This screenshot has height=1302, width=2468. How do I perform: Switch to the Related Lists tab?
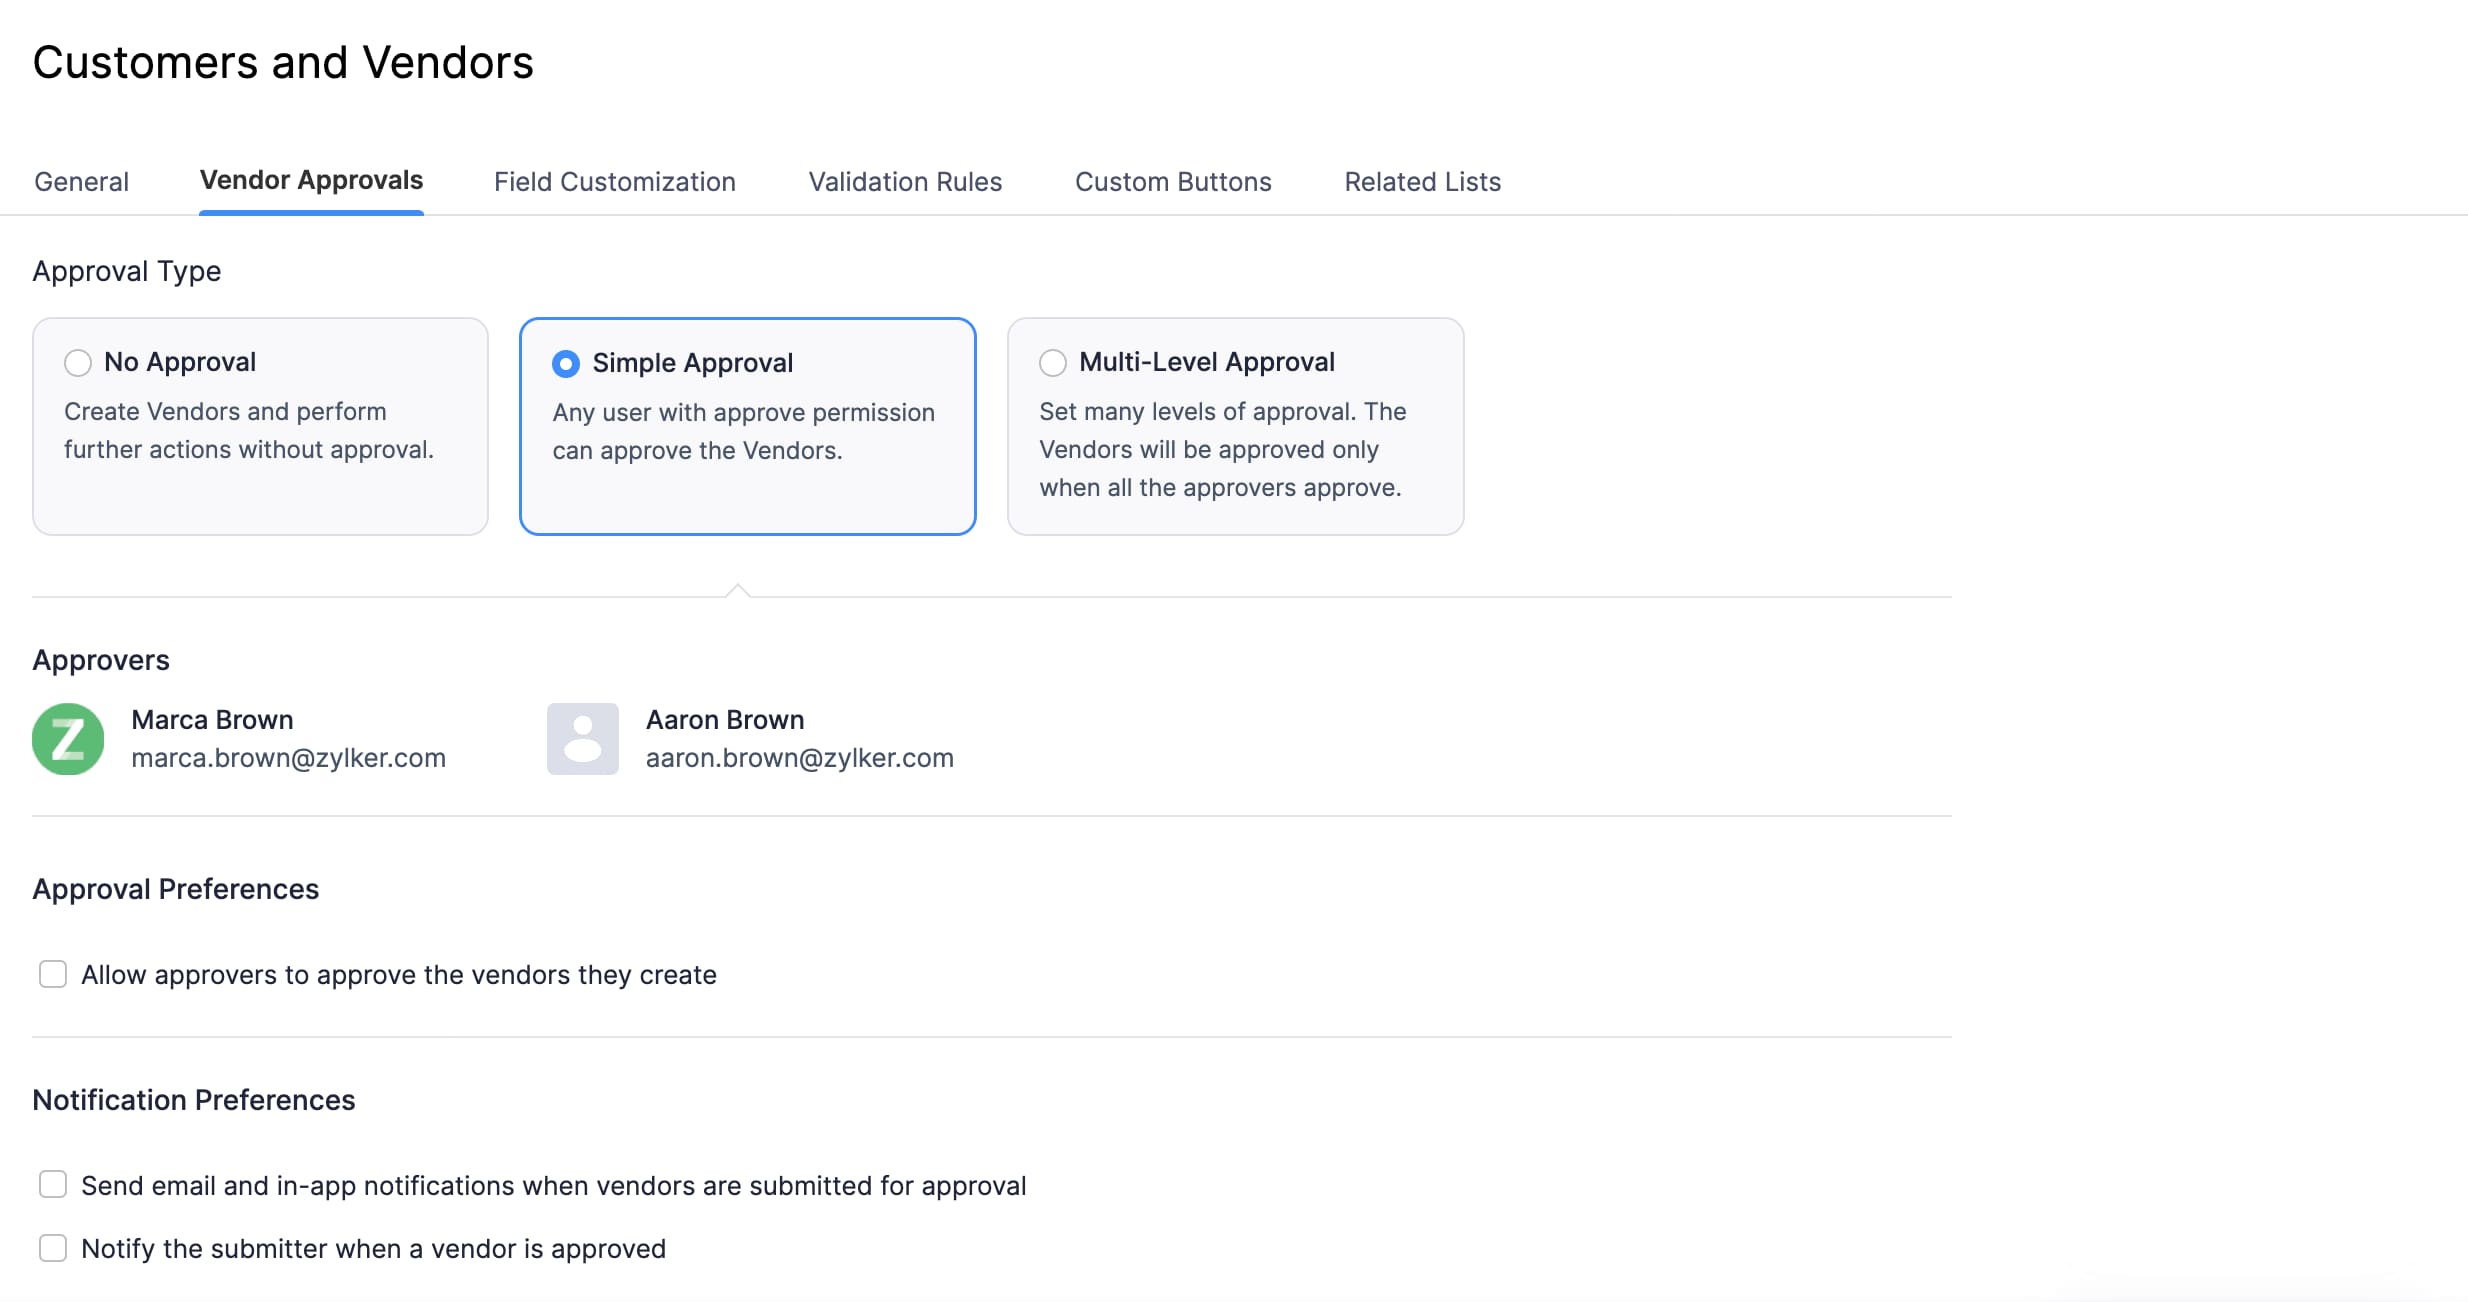(1422, 181)
